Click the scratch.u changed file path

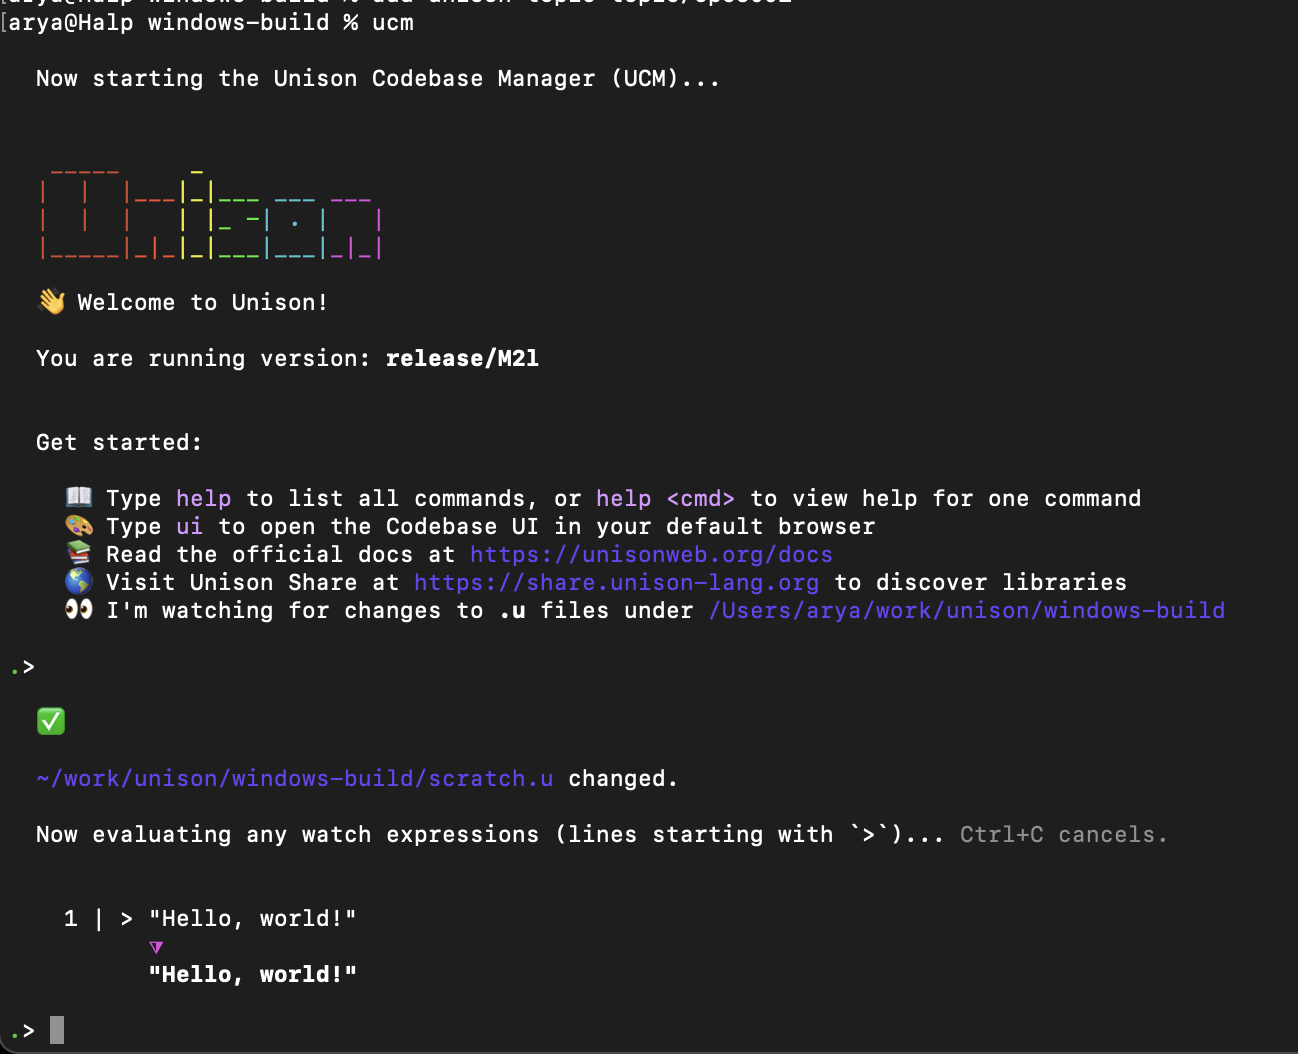[x=295, y=778]
